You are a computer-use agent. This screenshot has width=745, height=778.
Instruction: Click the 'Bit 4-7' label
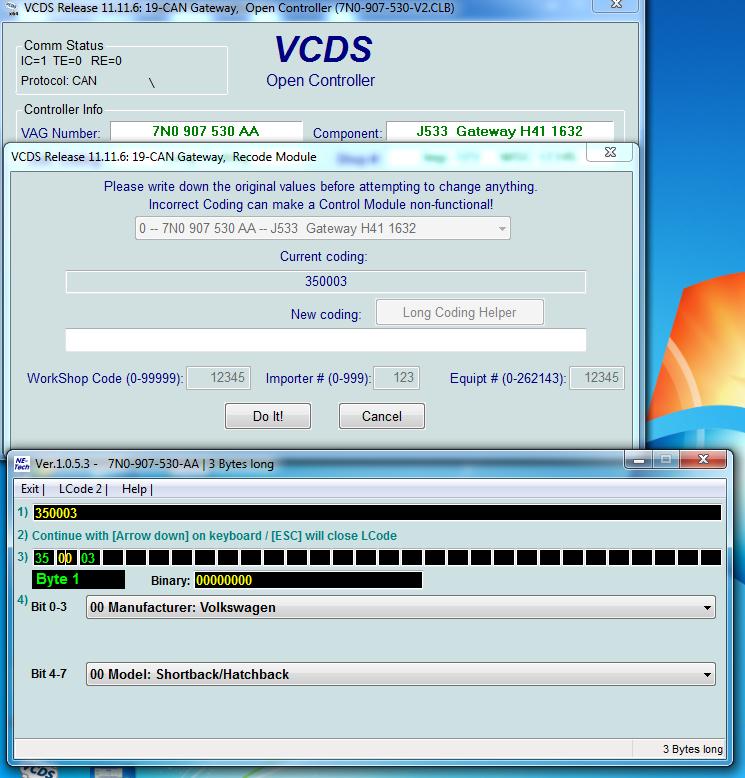click(x=49, y=674)
